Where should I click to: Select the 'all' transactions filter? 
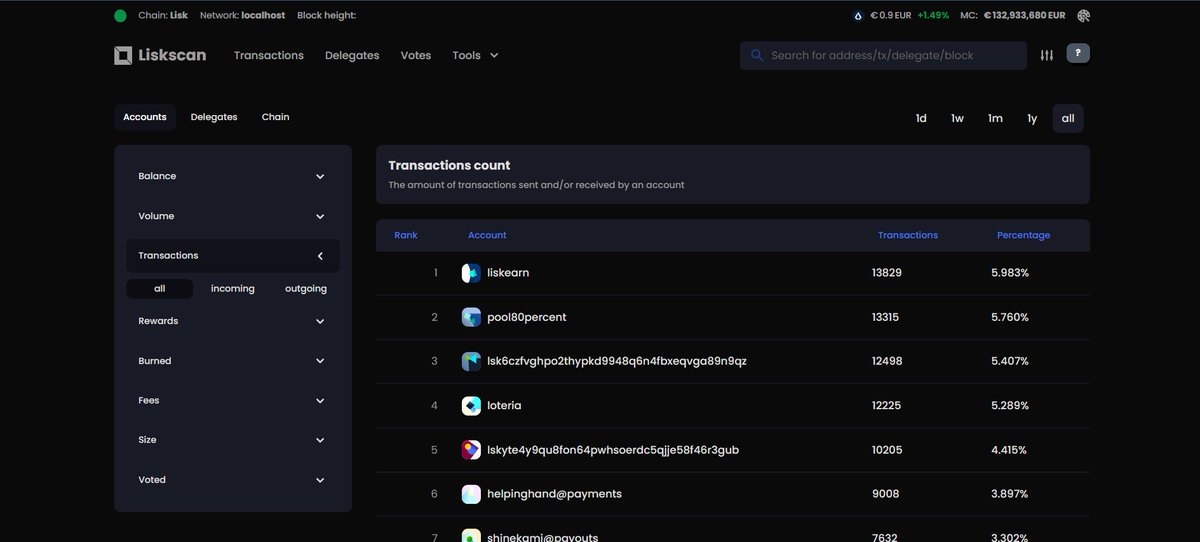[x=160, y=289]
